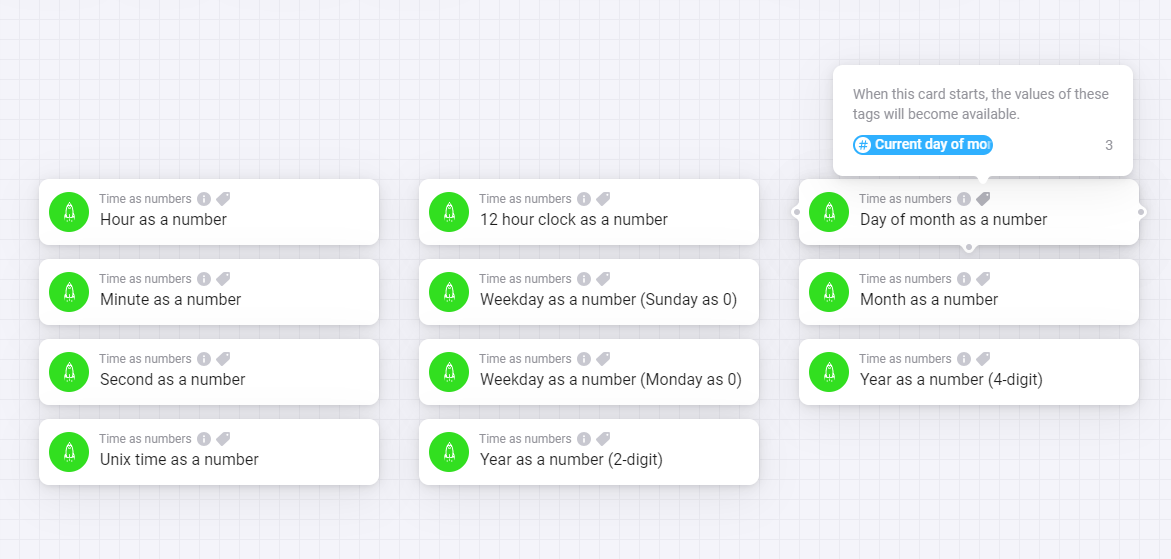Screen dimensions: 1171x559
Task: Click the rocket icon on Hour as a number card
Action: pos(69,212)
